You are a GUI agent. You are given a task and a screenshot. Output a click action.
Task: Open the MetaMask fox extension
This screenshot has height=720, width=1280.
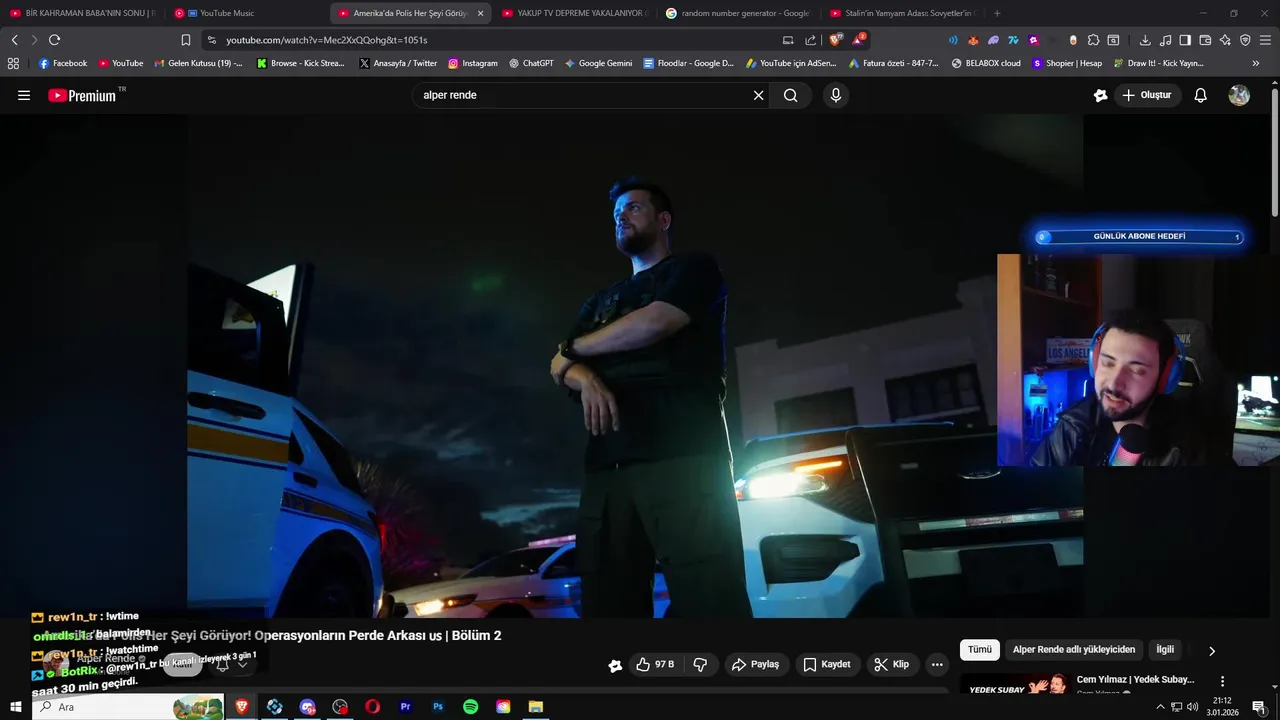click(x=973, y=40)
